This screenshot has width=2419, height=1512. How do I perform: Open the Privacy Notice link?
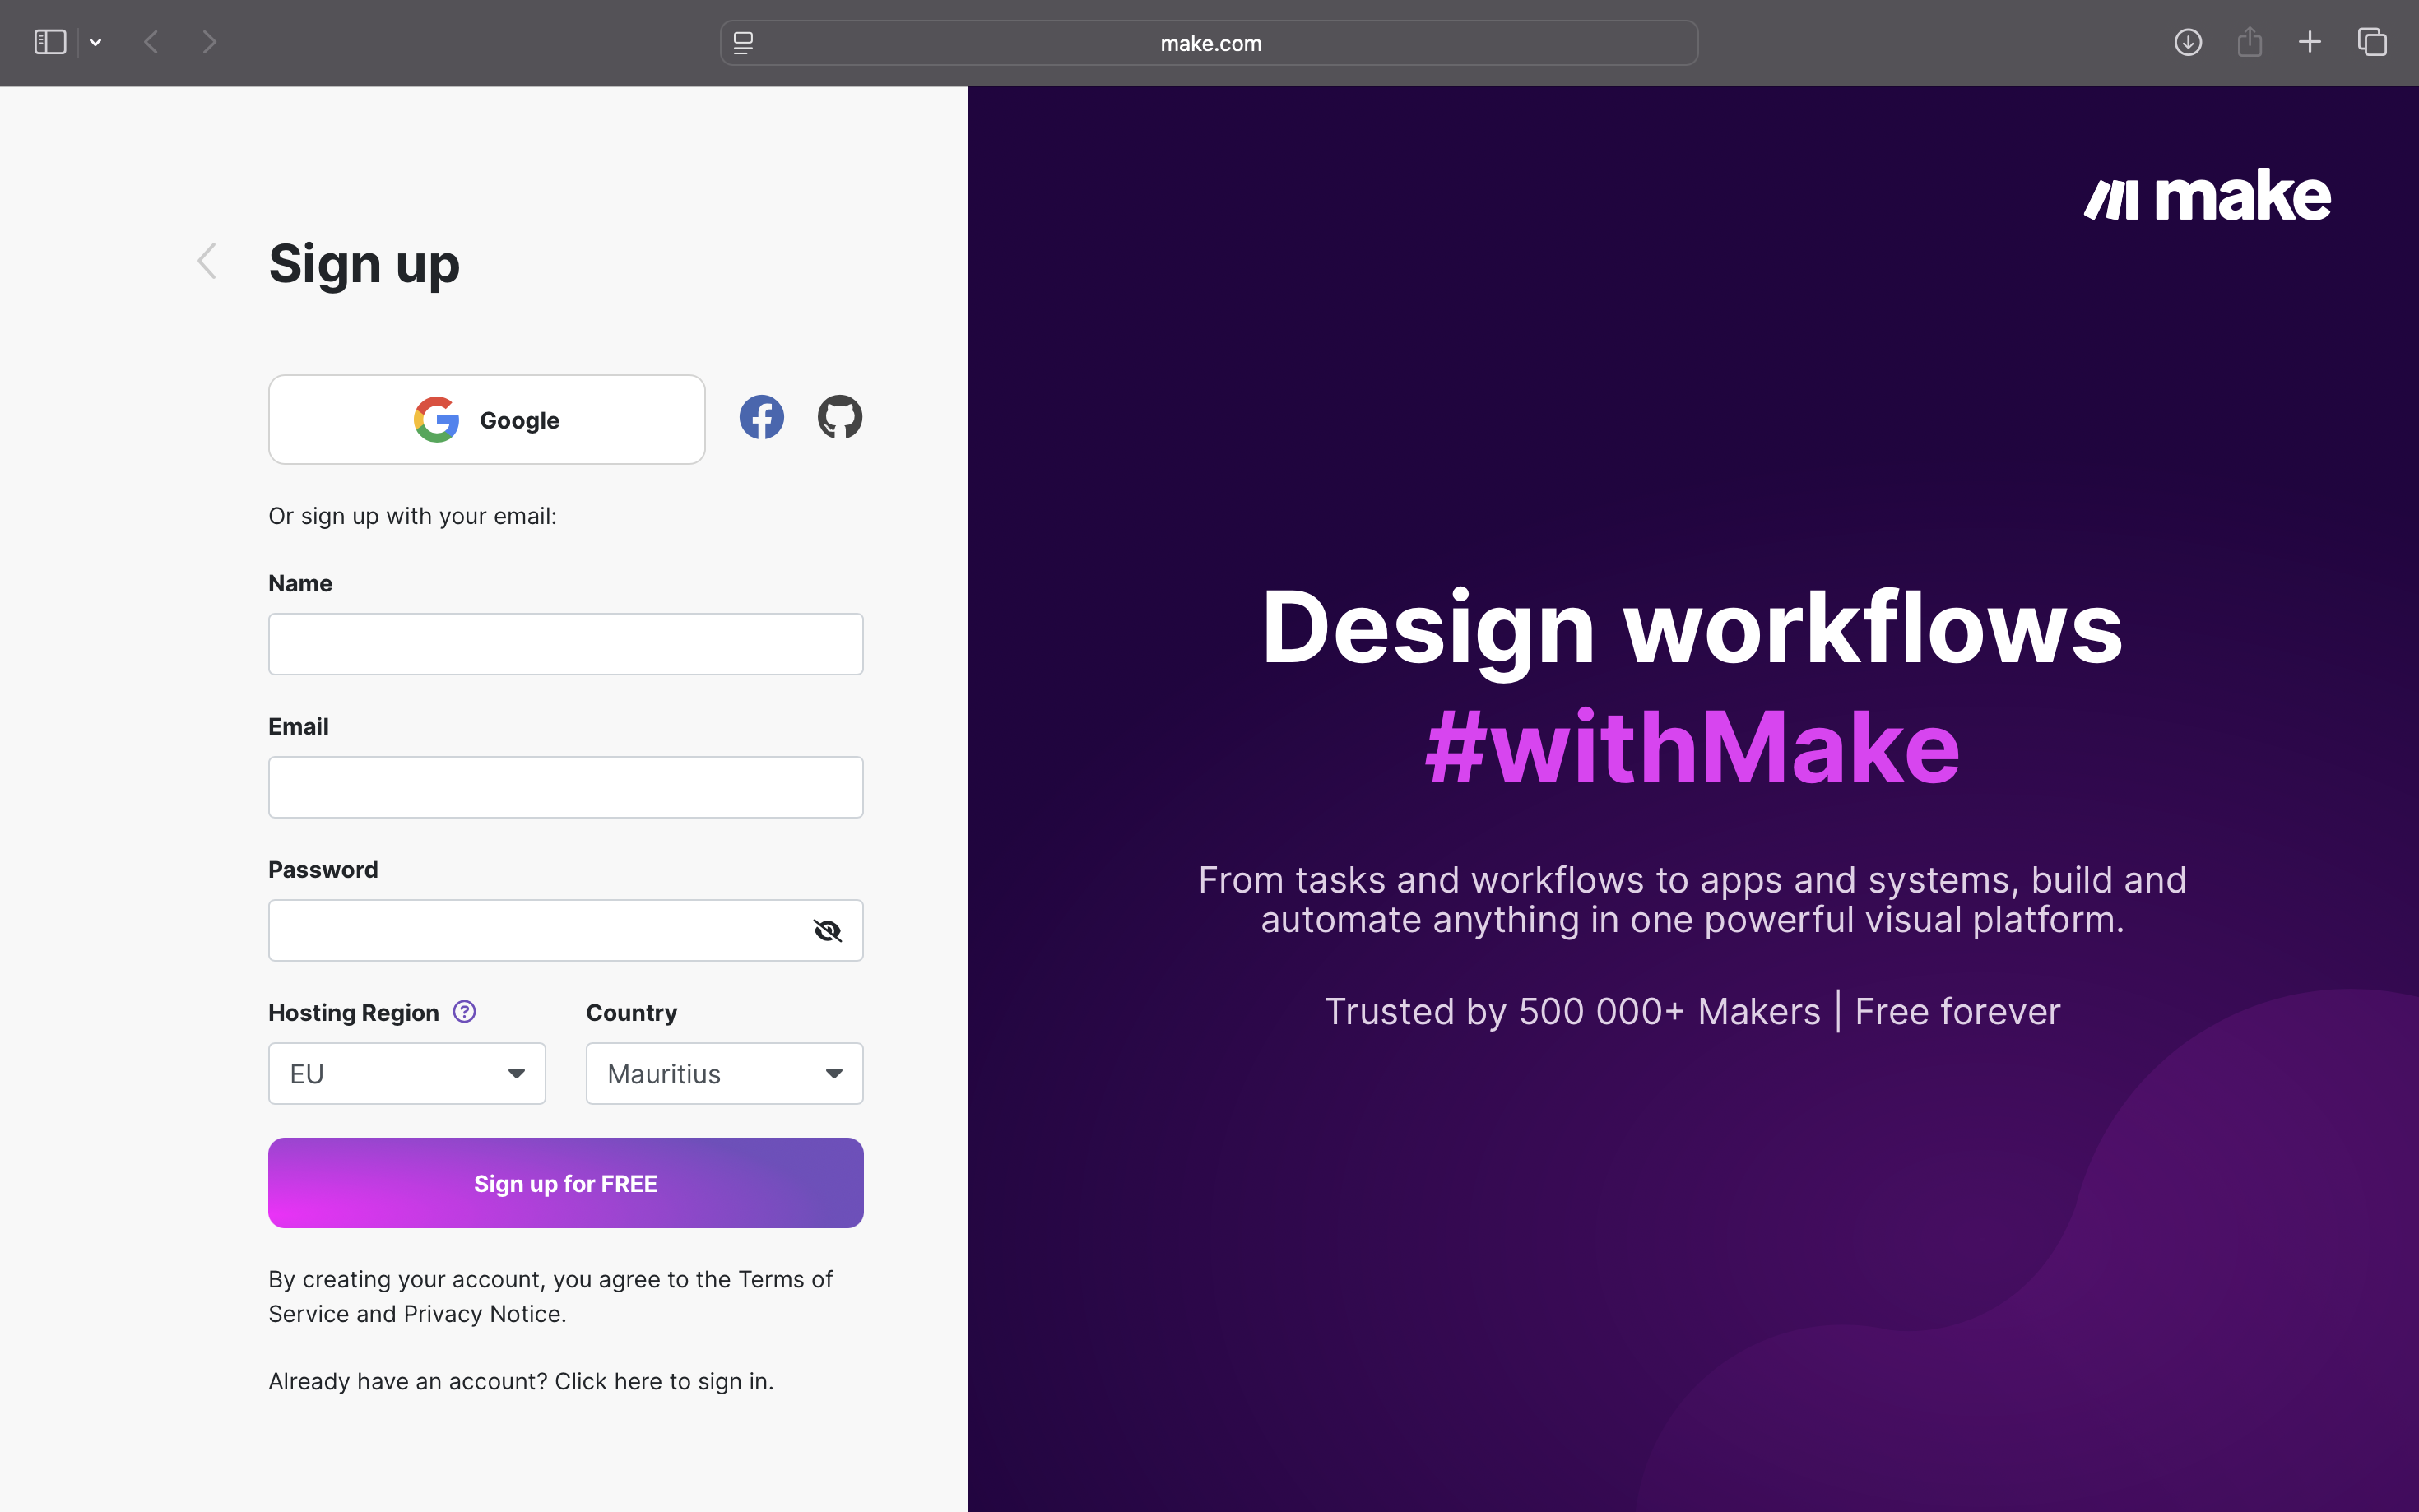pyautogui.click(x=483, y=1314)
